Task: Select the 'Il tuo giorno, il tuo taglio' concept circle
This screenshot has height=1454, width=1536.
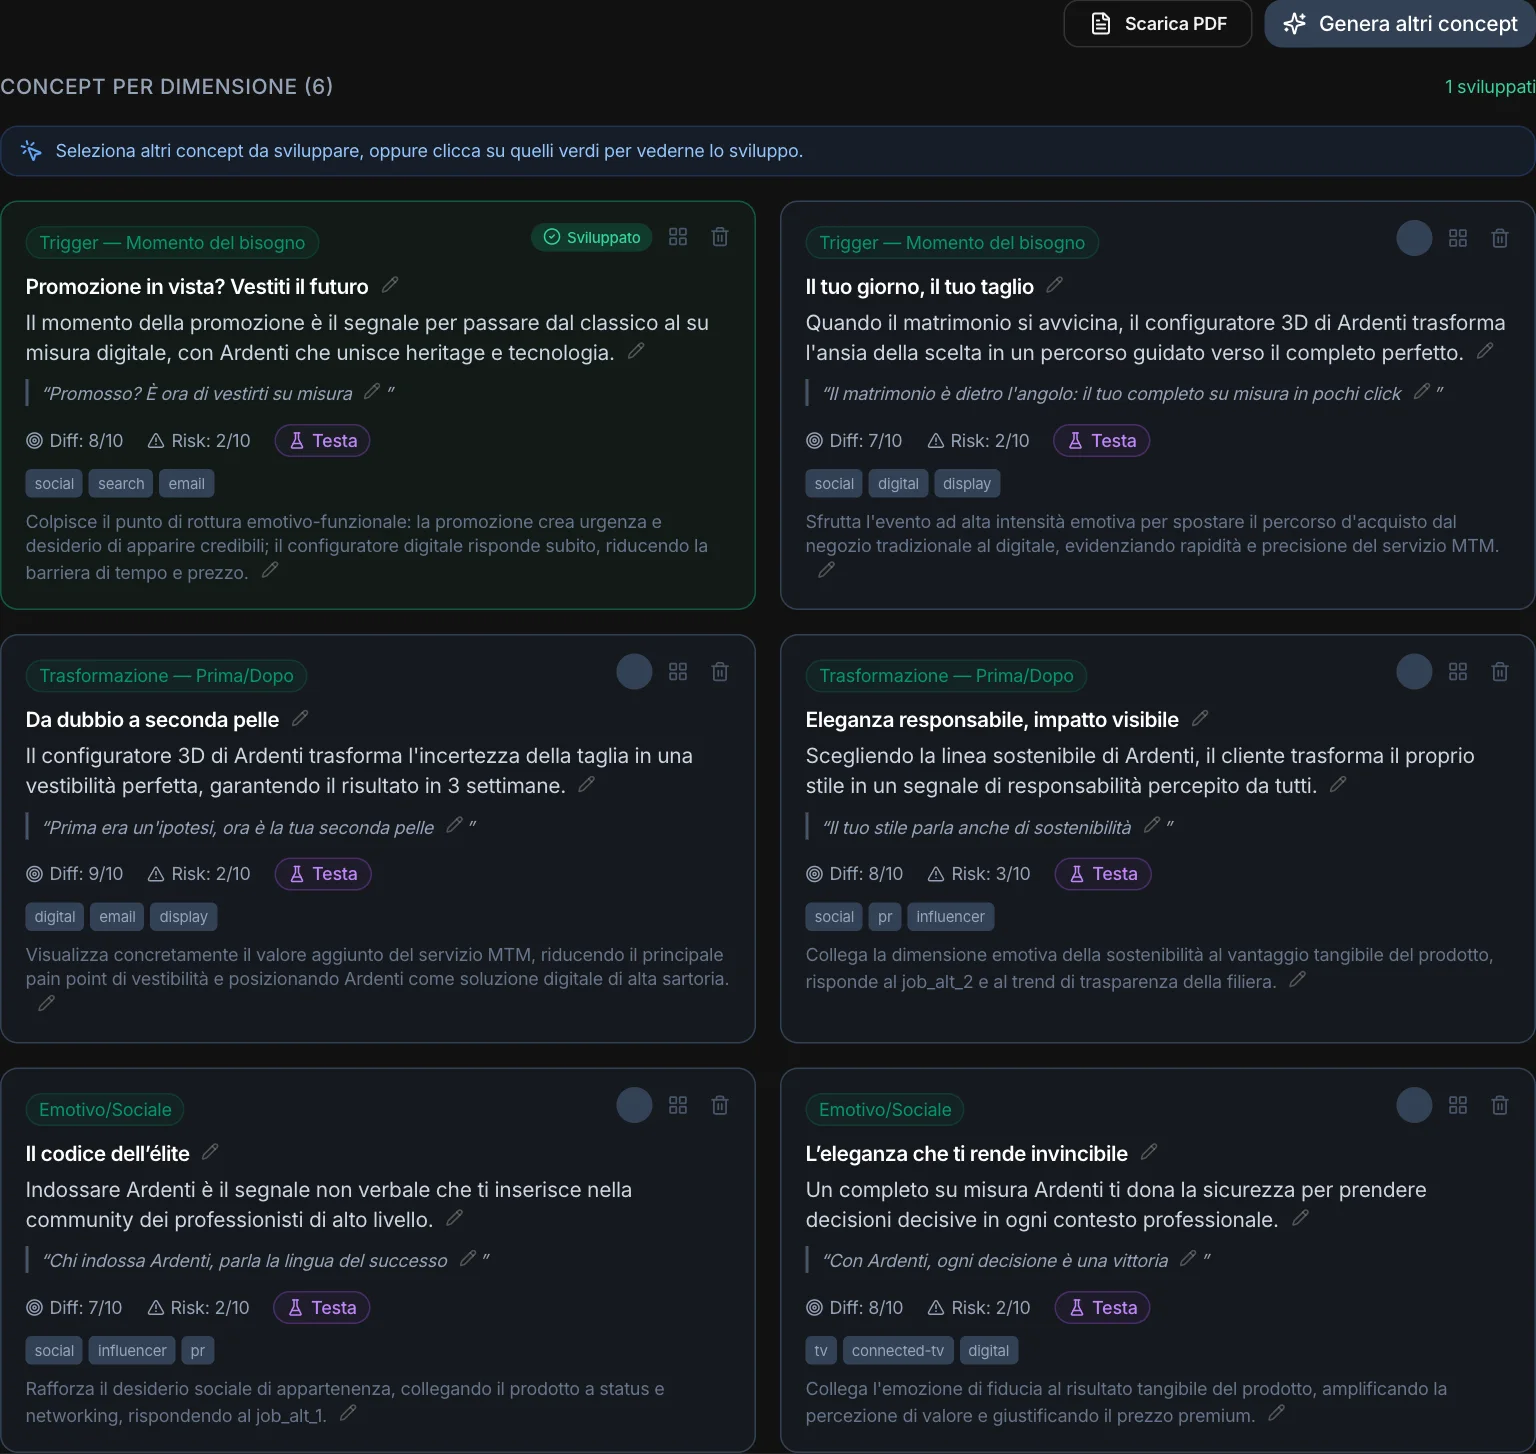Action: (1414, 238)
